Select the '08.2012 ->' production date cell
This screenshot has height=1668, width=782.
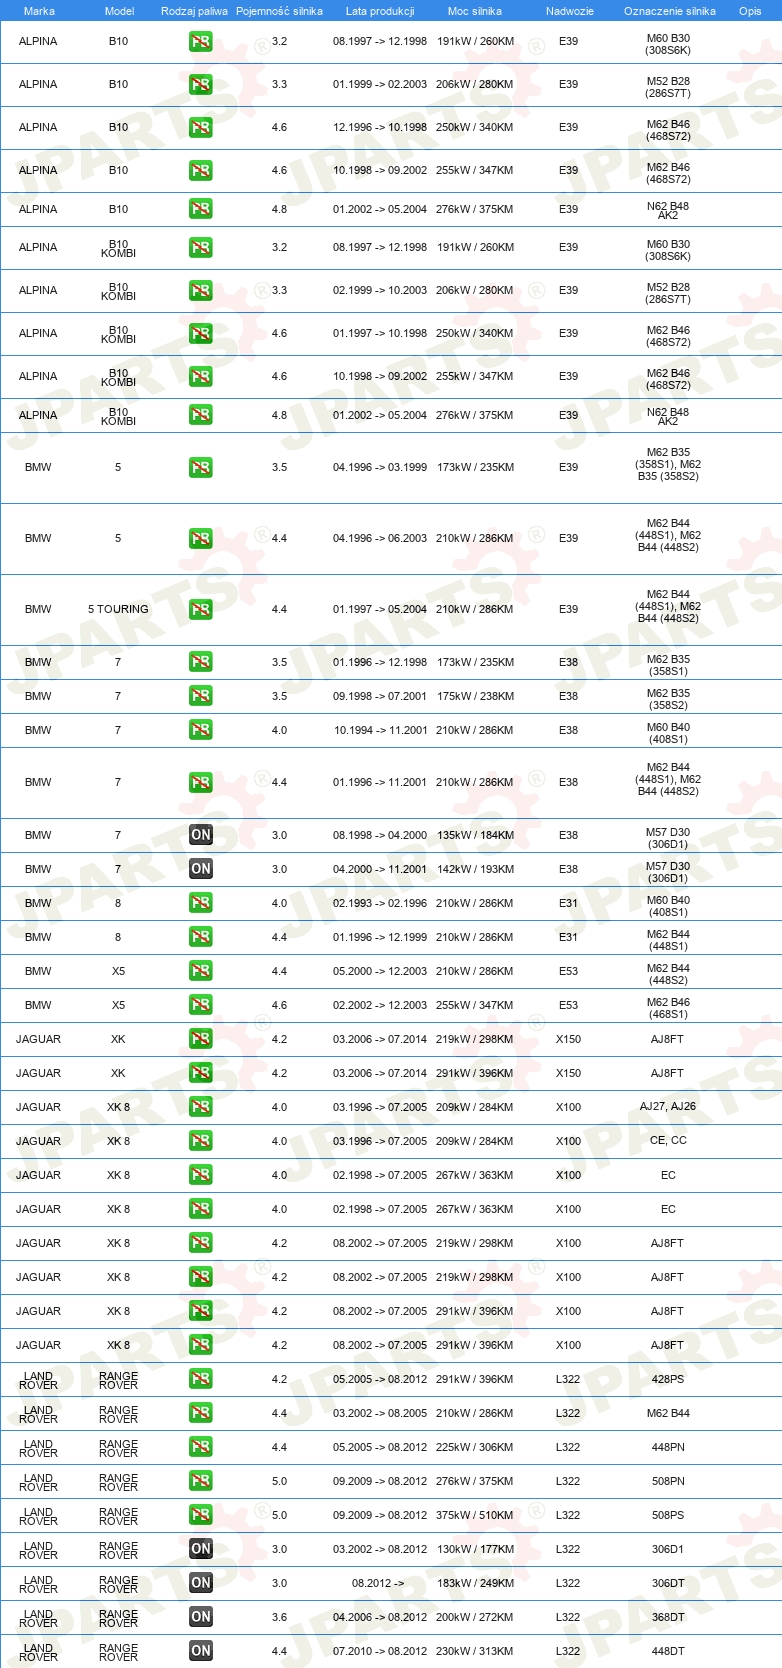click(378, 1583)
